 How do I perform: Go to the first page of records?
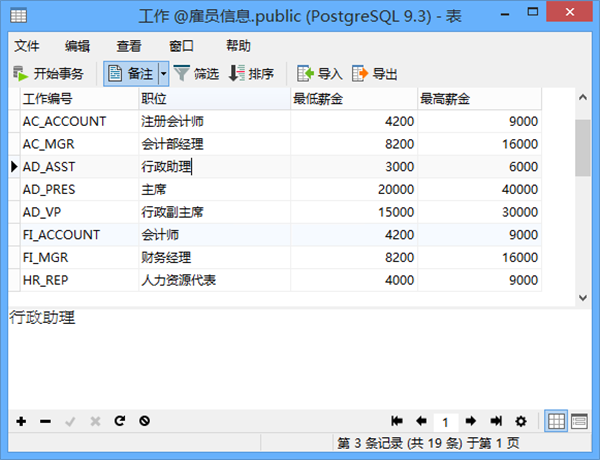(x=397, y=421)
